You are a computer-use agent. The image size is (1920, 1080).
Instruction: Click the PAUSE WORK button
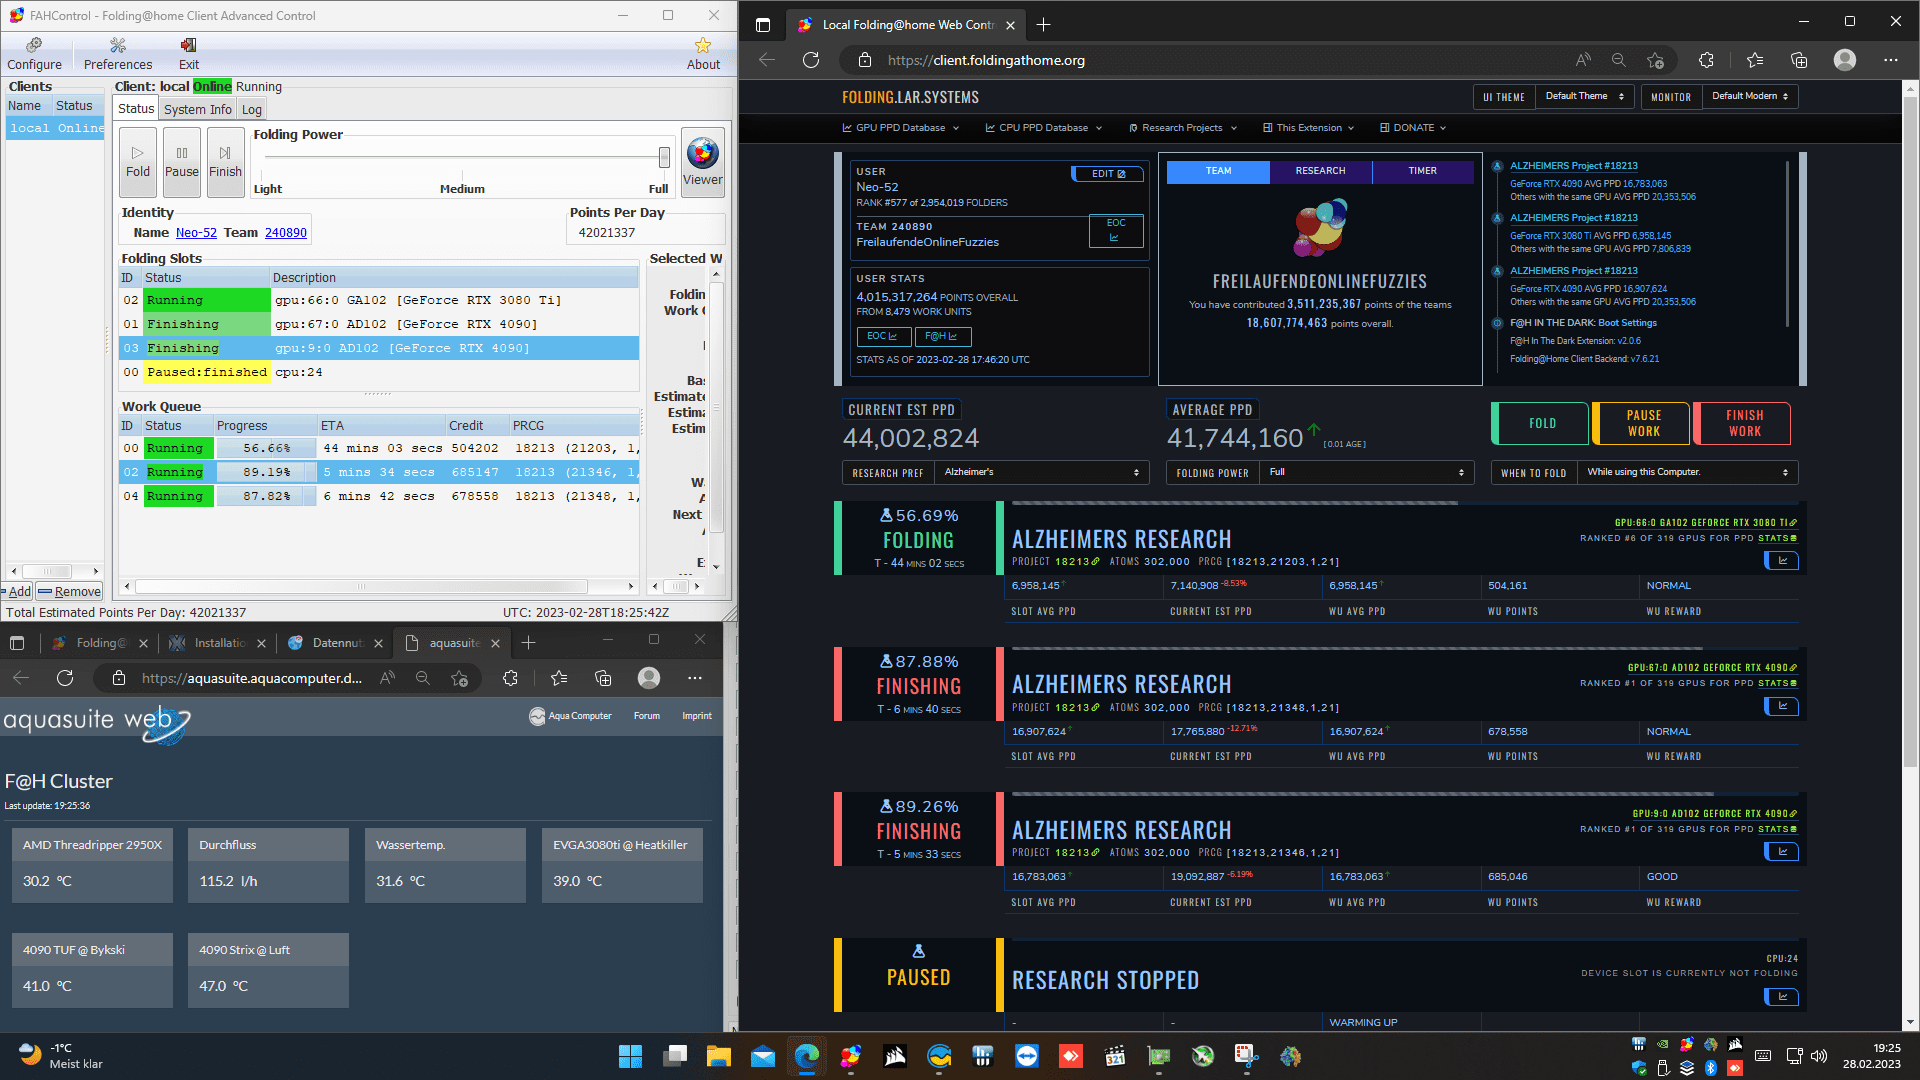coord(1642,423)
